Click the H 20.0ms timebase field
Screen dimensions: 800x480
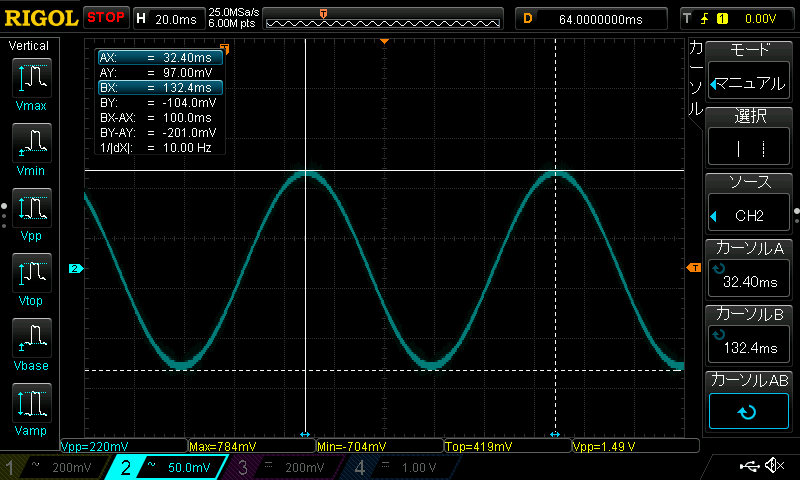pos(168,19)
